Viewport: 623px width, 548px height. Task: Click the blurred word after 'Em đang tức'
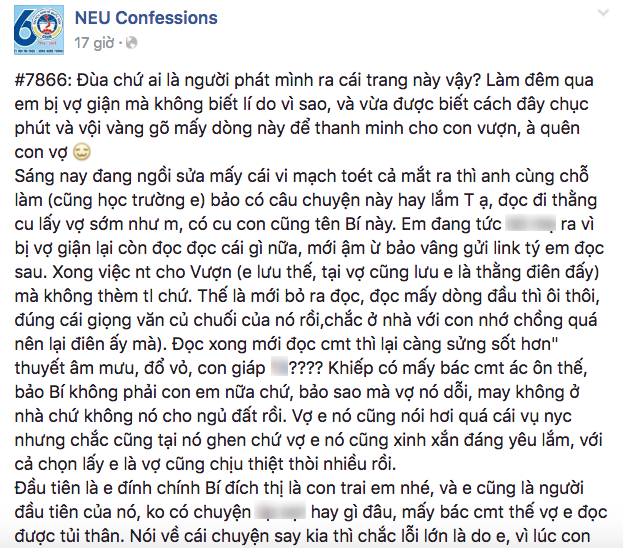[x=530, y=224]
